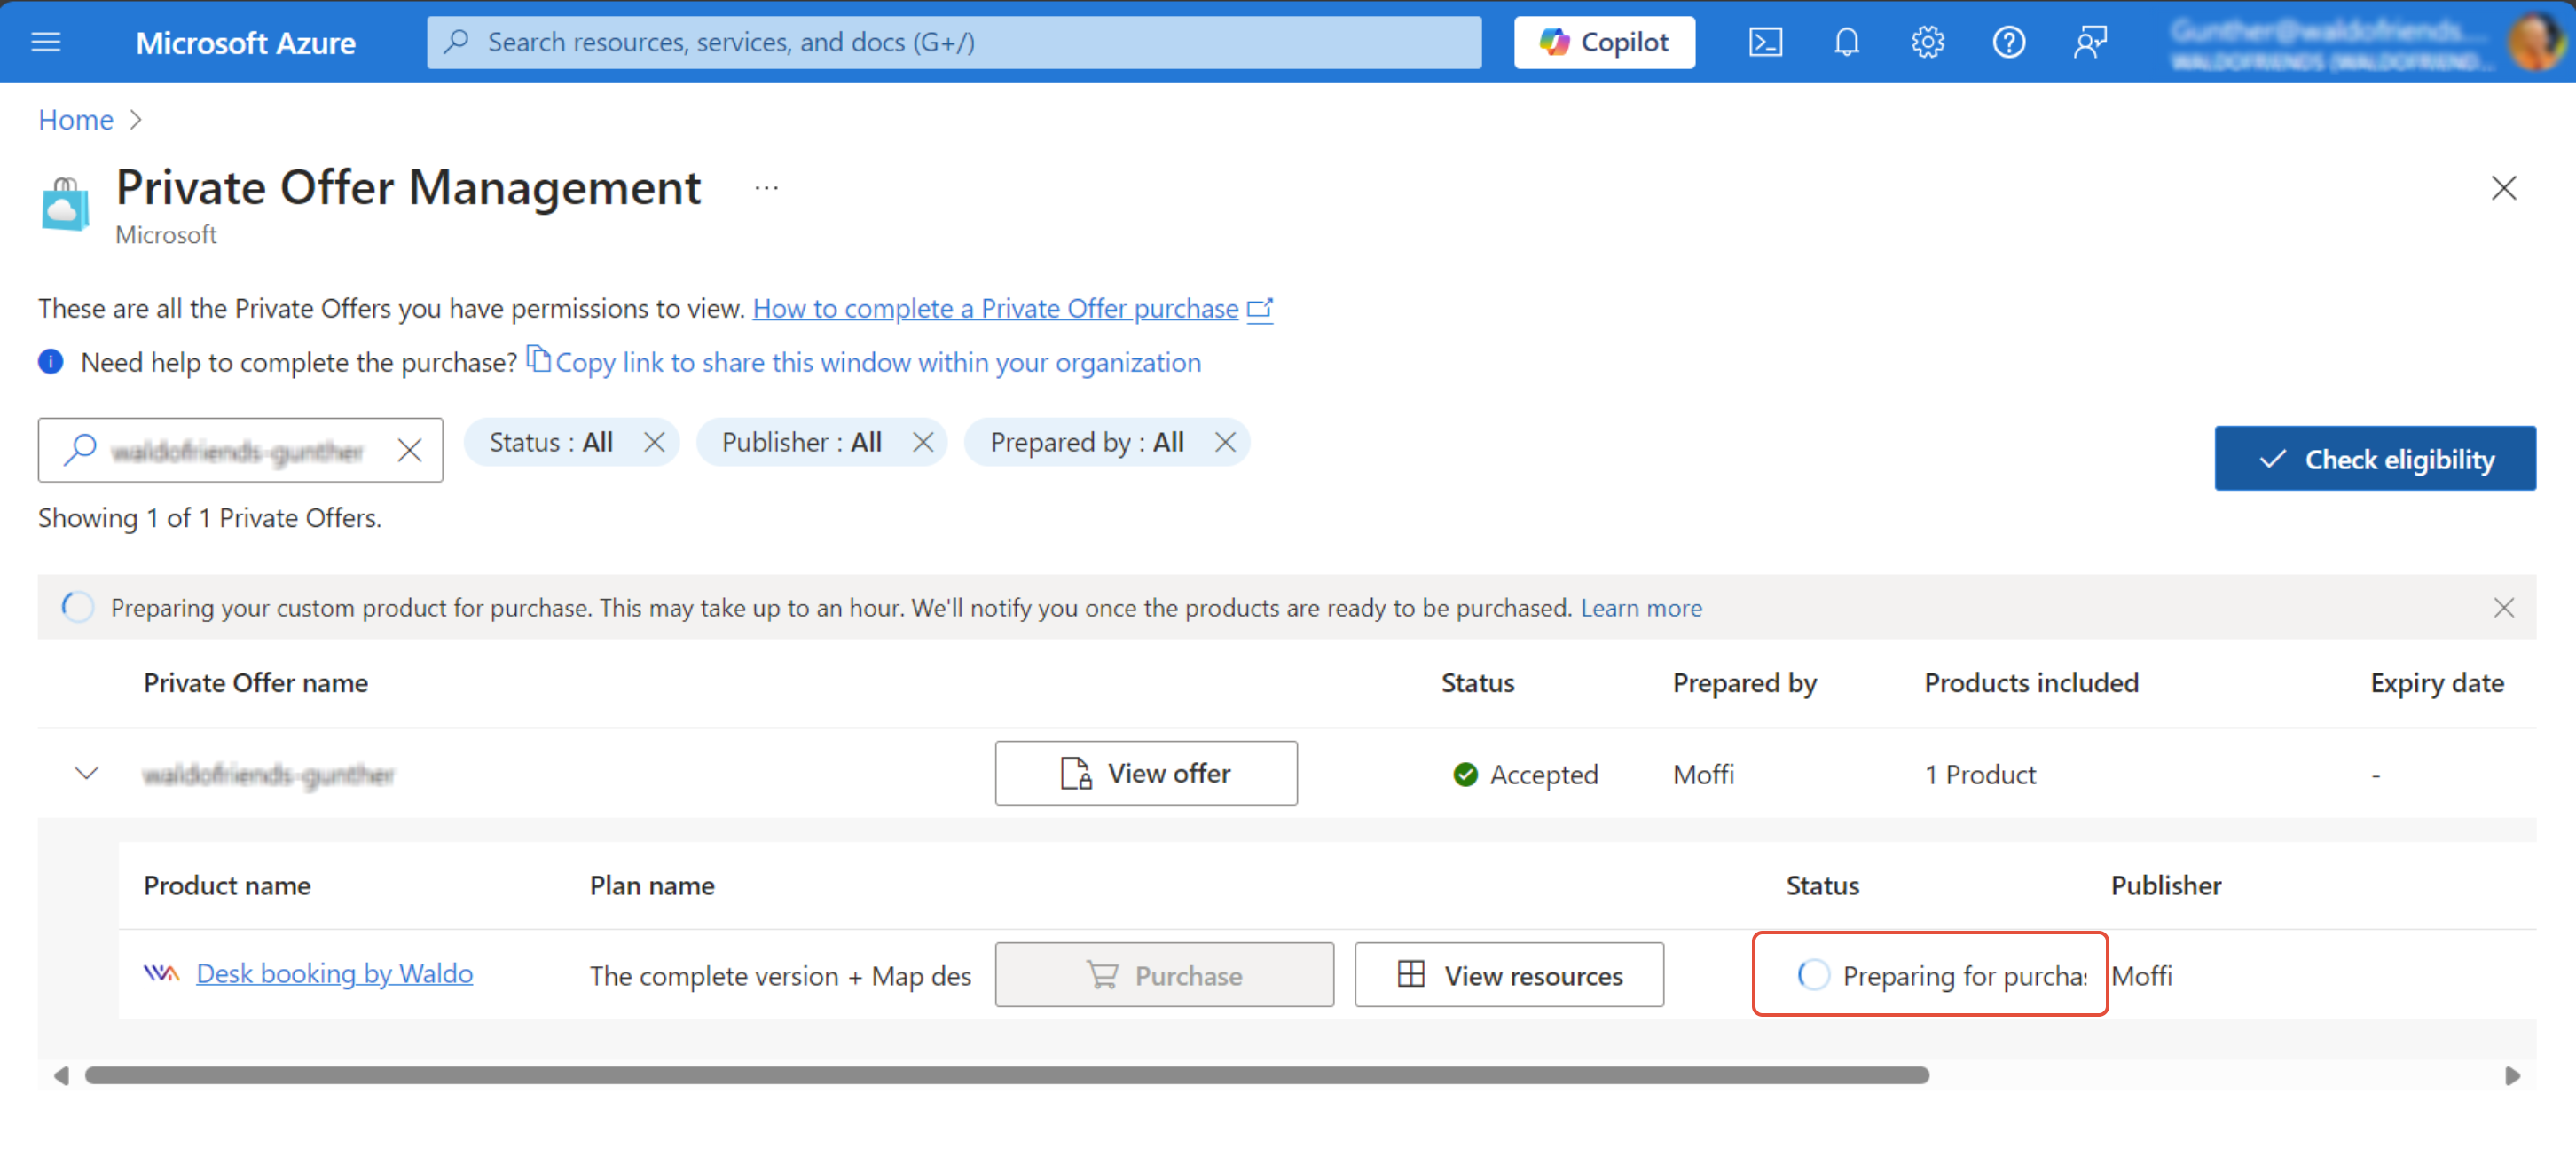This screenshot has height=1149, width=2576.
Task: Click the Product name column header
Action: [x=227, y=885]
